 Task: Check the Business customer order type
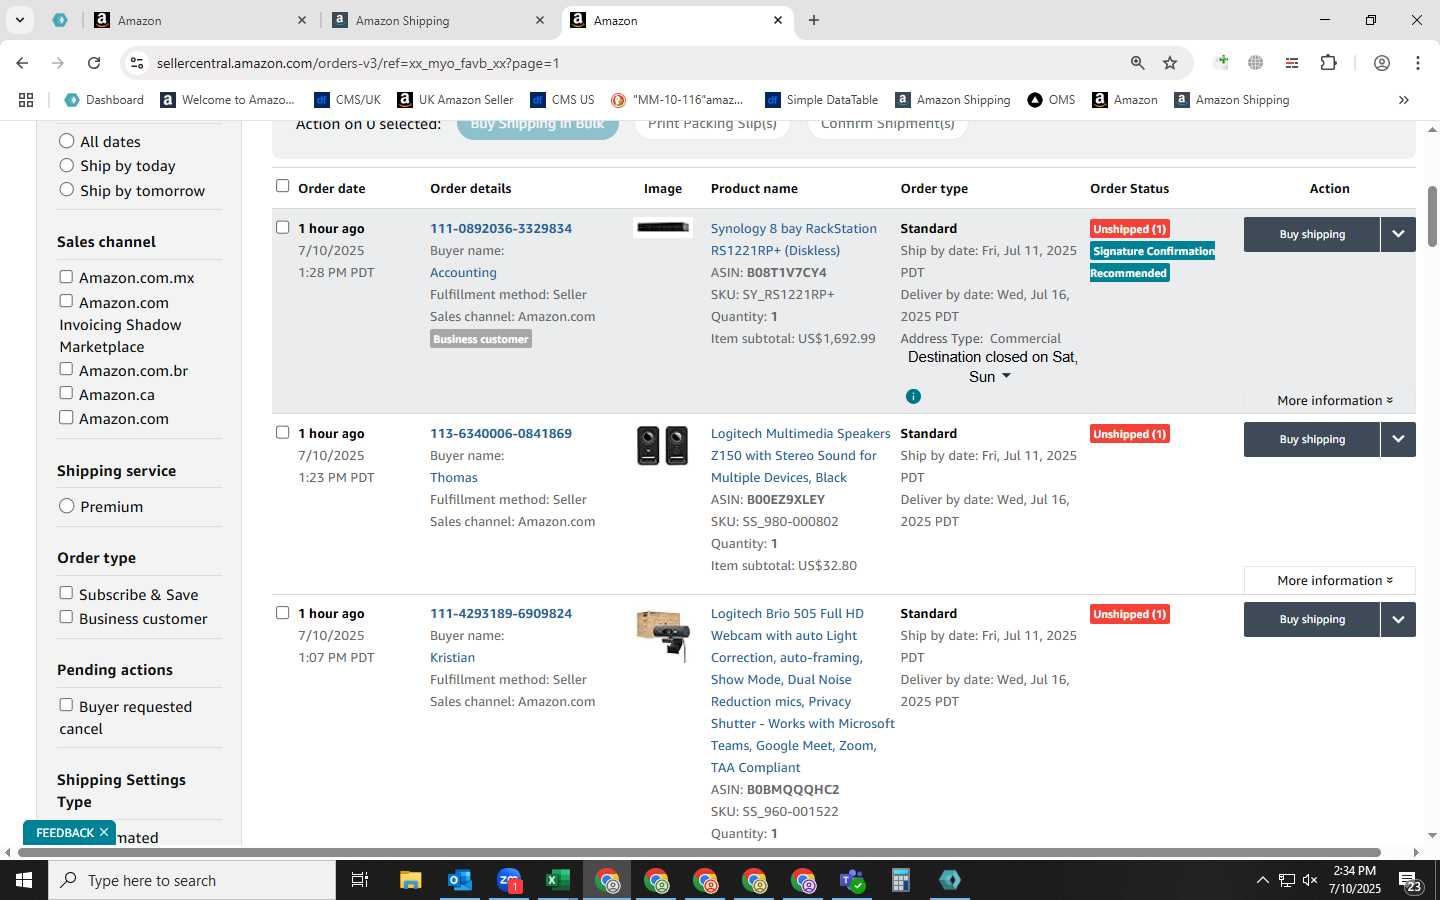(x=66, y=617)
